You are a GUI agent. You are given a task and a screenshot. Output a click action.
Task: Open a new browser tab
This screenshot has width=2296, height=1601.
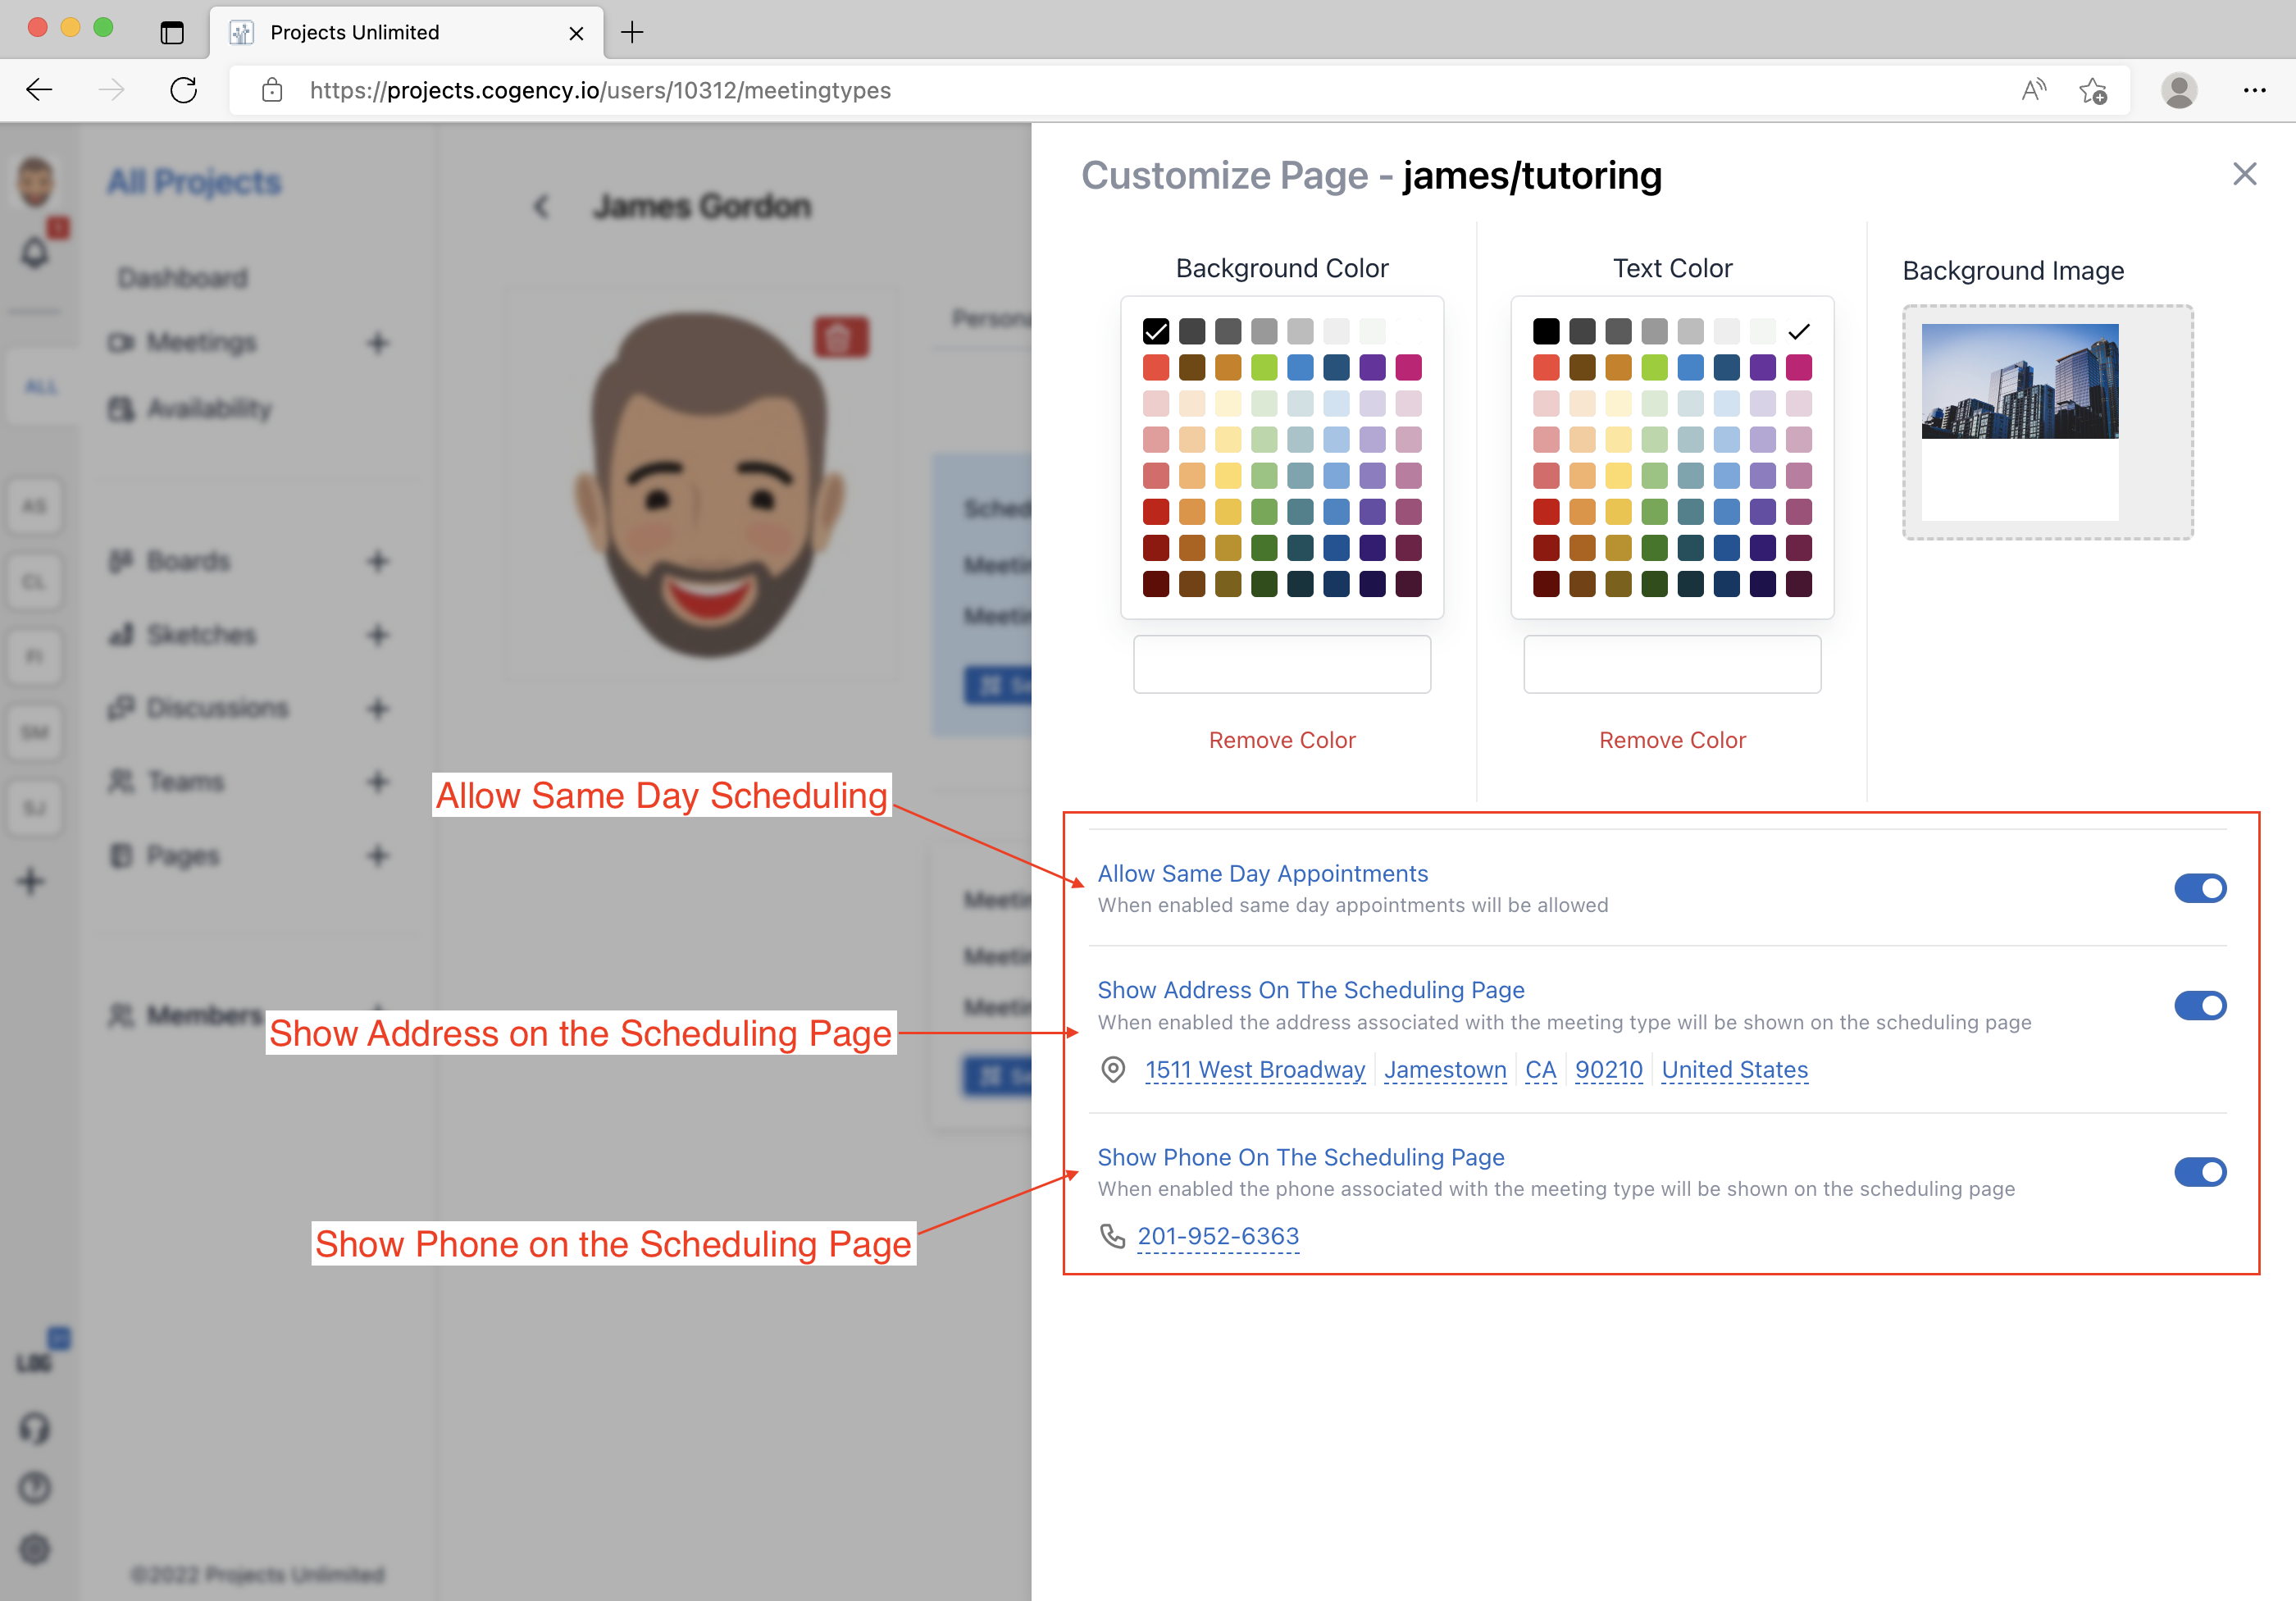pos(632,32)
